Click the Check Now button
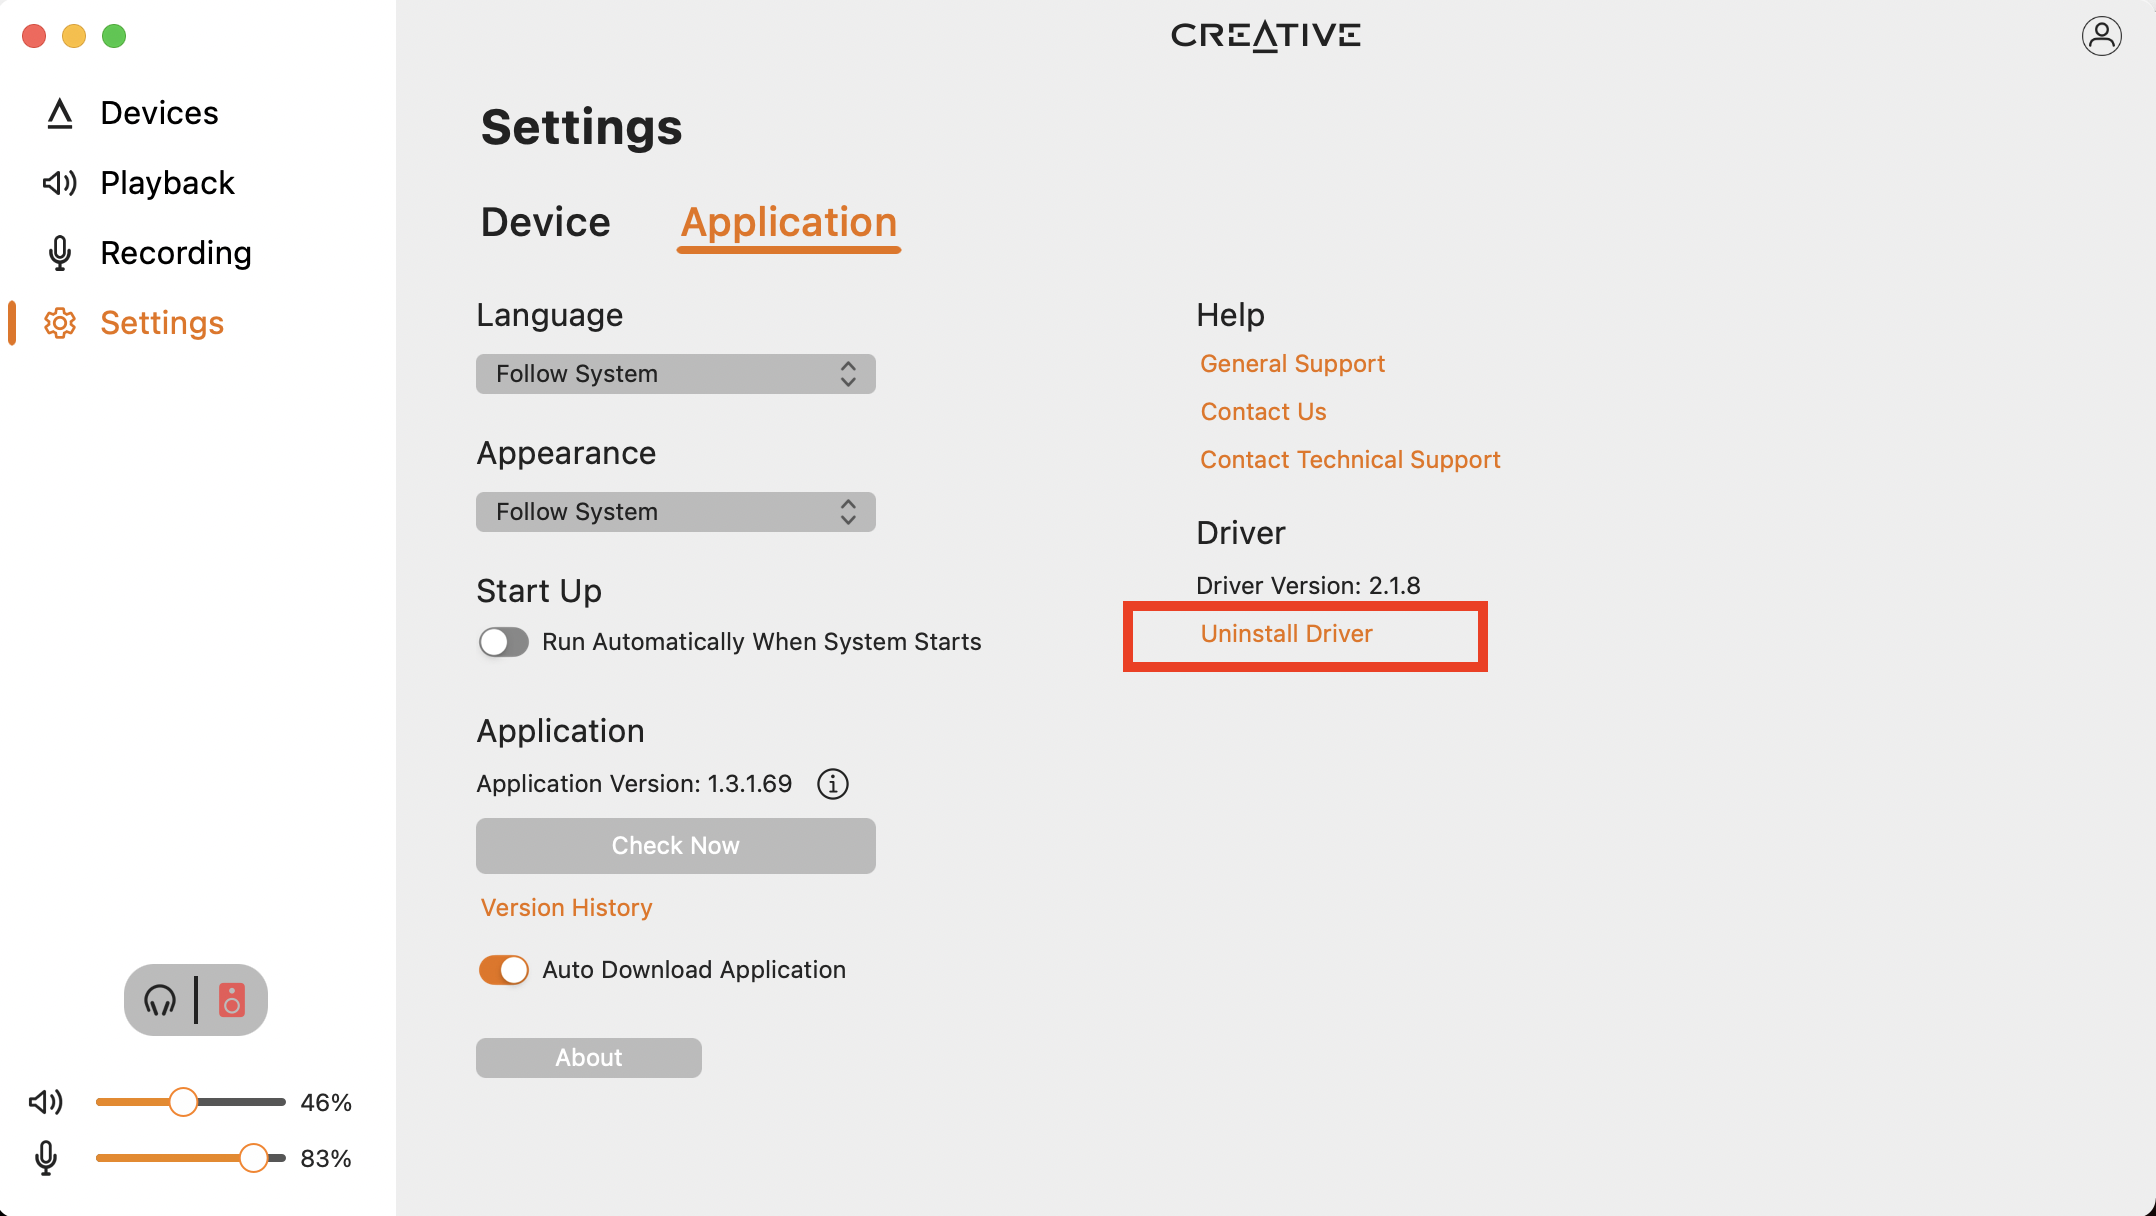The height and width of the screenshot is (1216, 2156). (x=675, y=846)
